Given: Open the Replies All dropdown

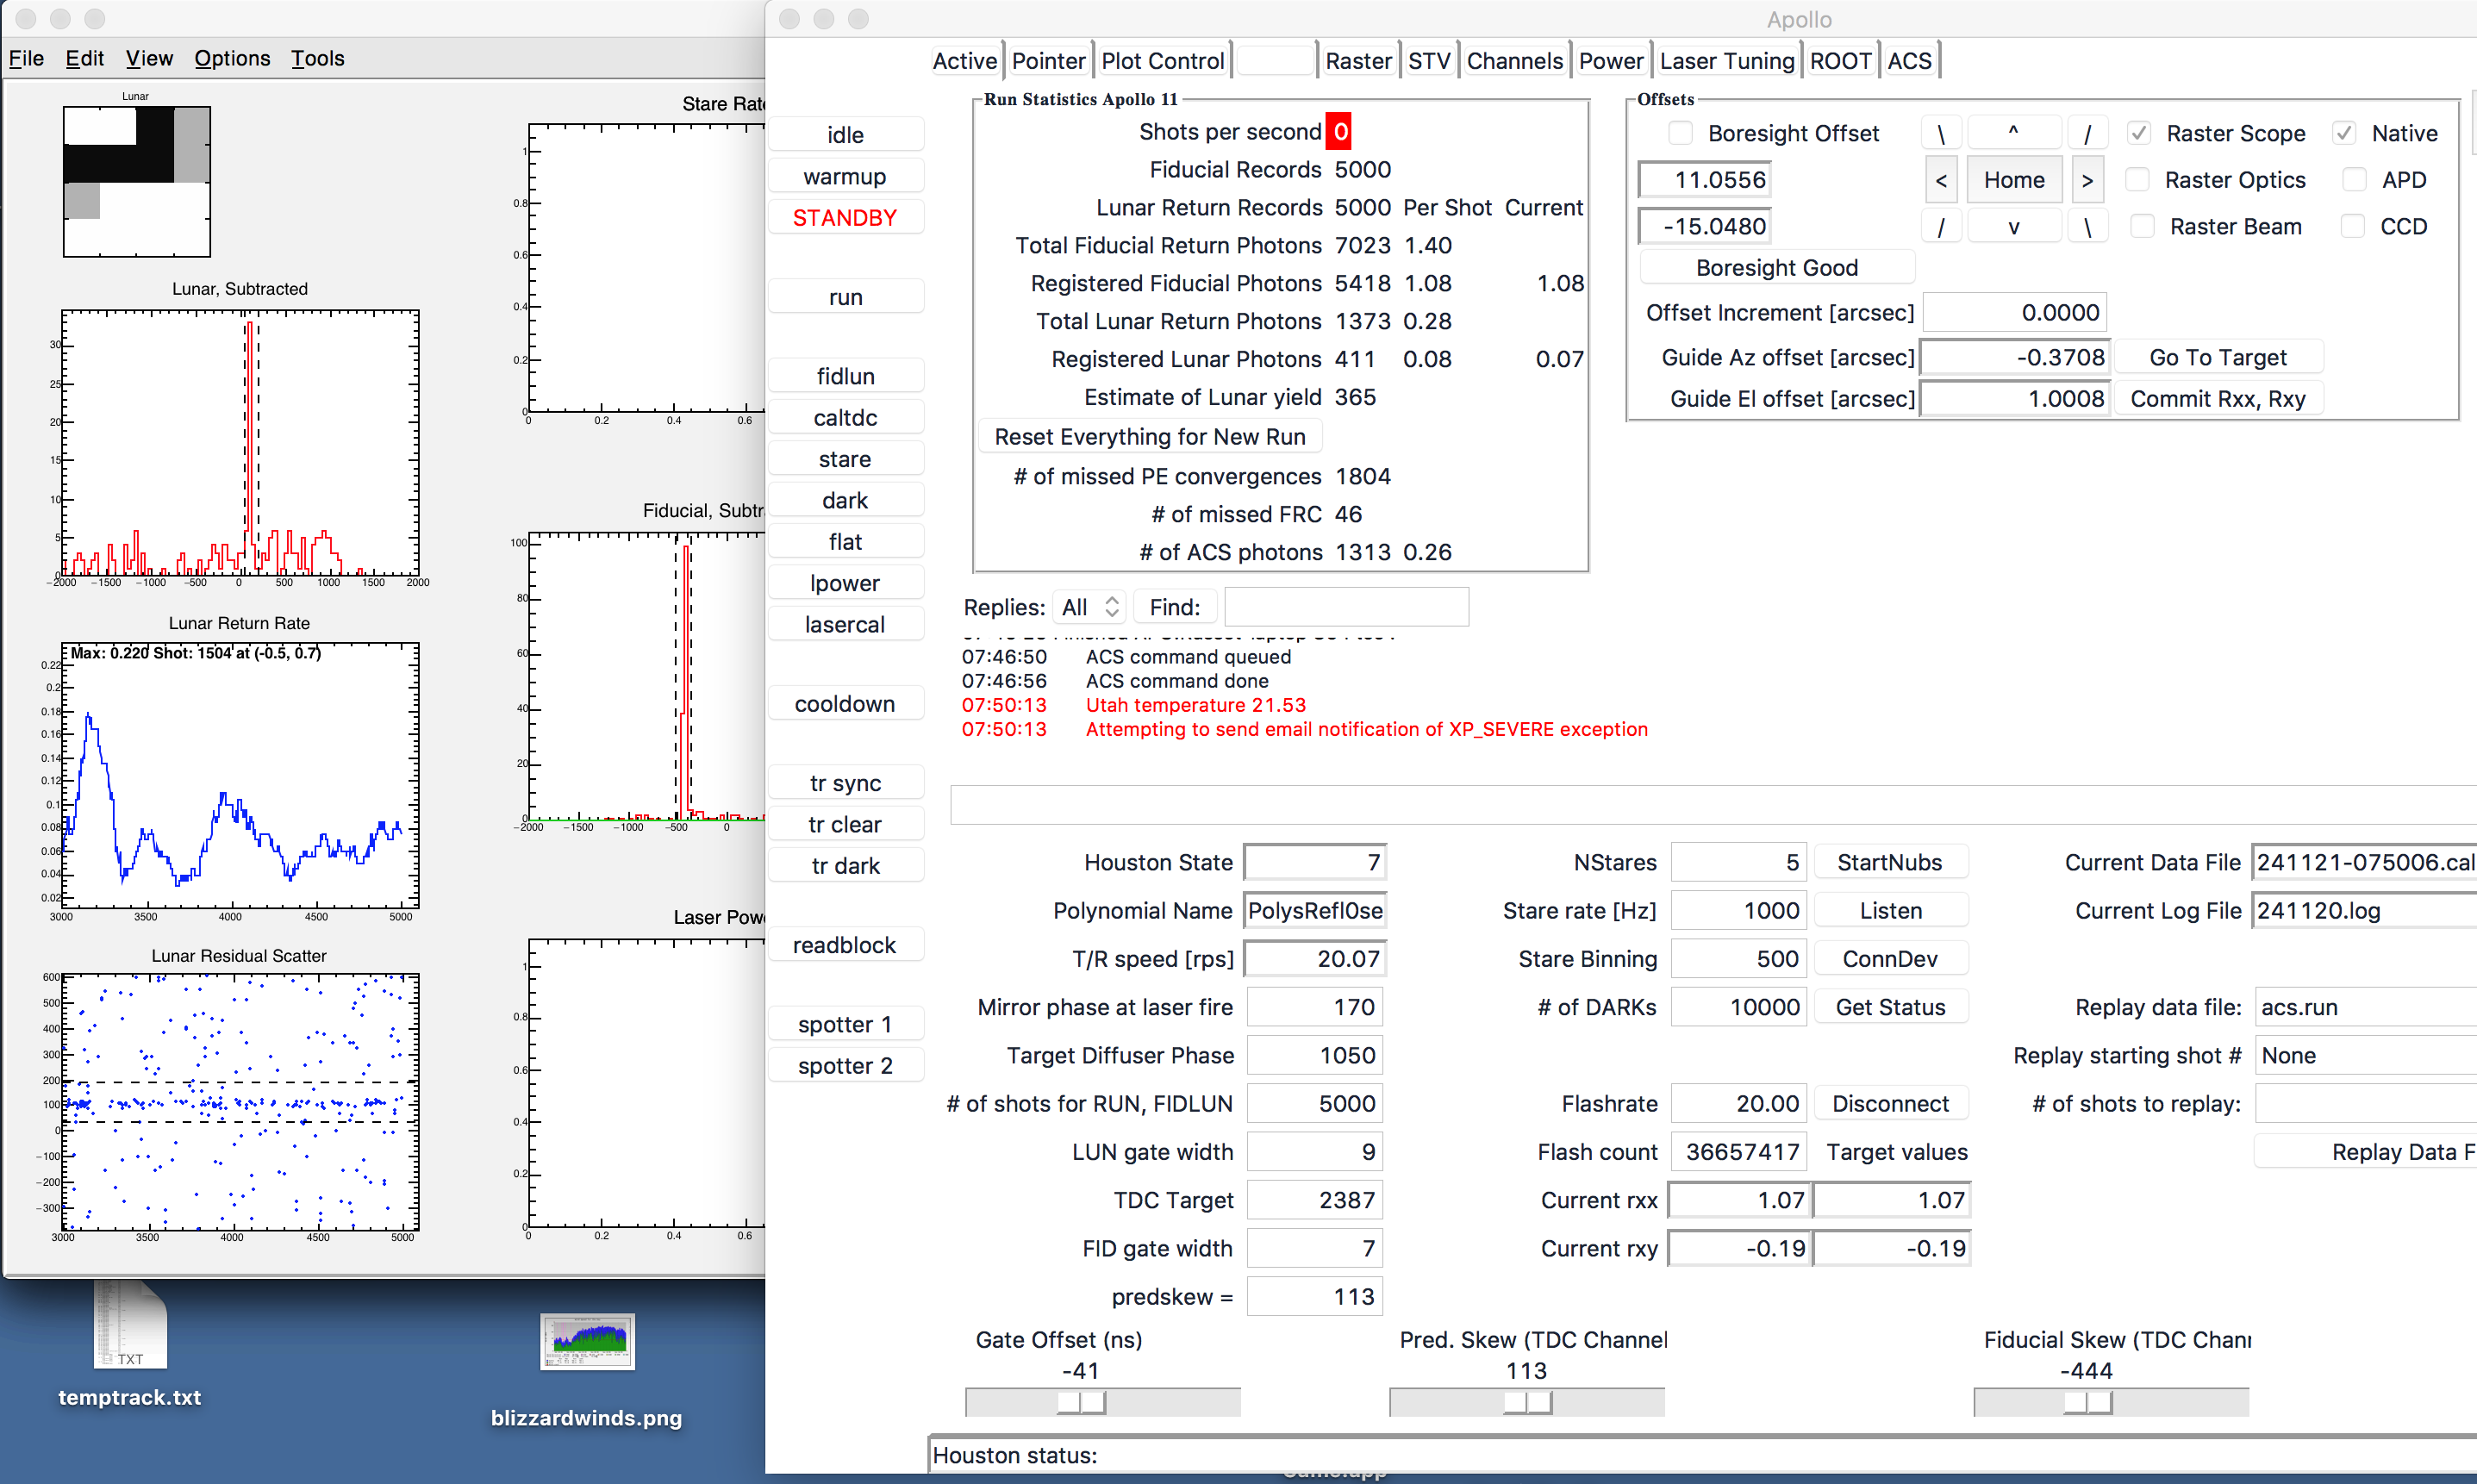Looking at the screenshot, I should pyautogui.click(x=1089, y=607).
